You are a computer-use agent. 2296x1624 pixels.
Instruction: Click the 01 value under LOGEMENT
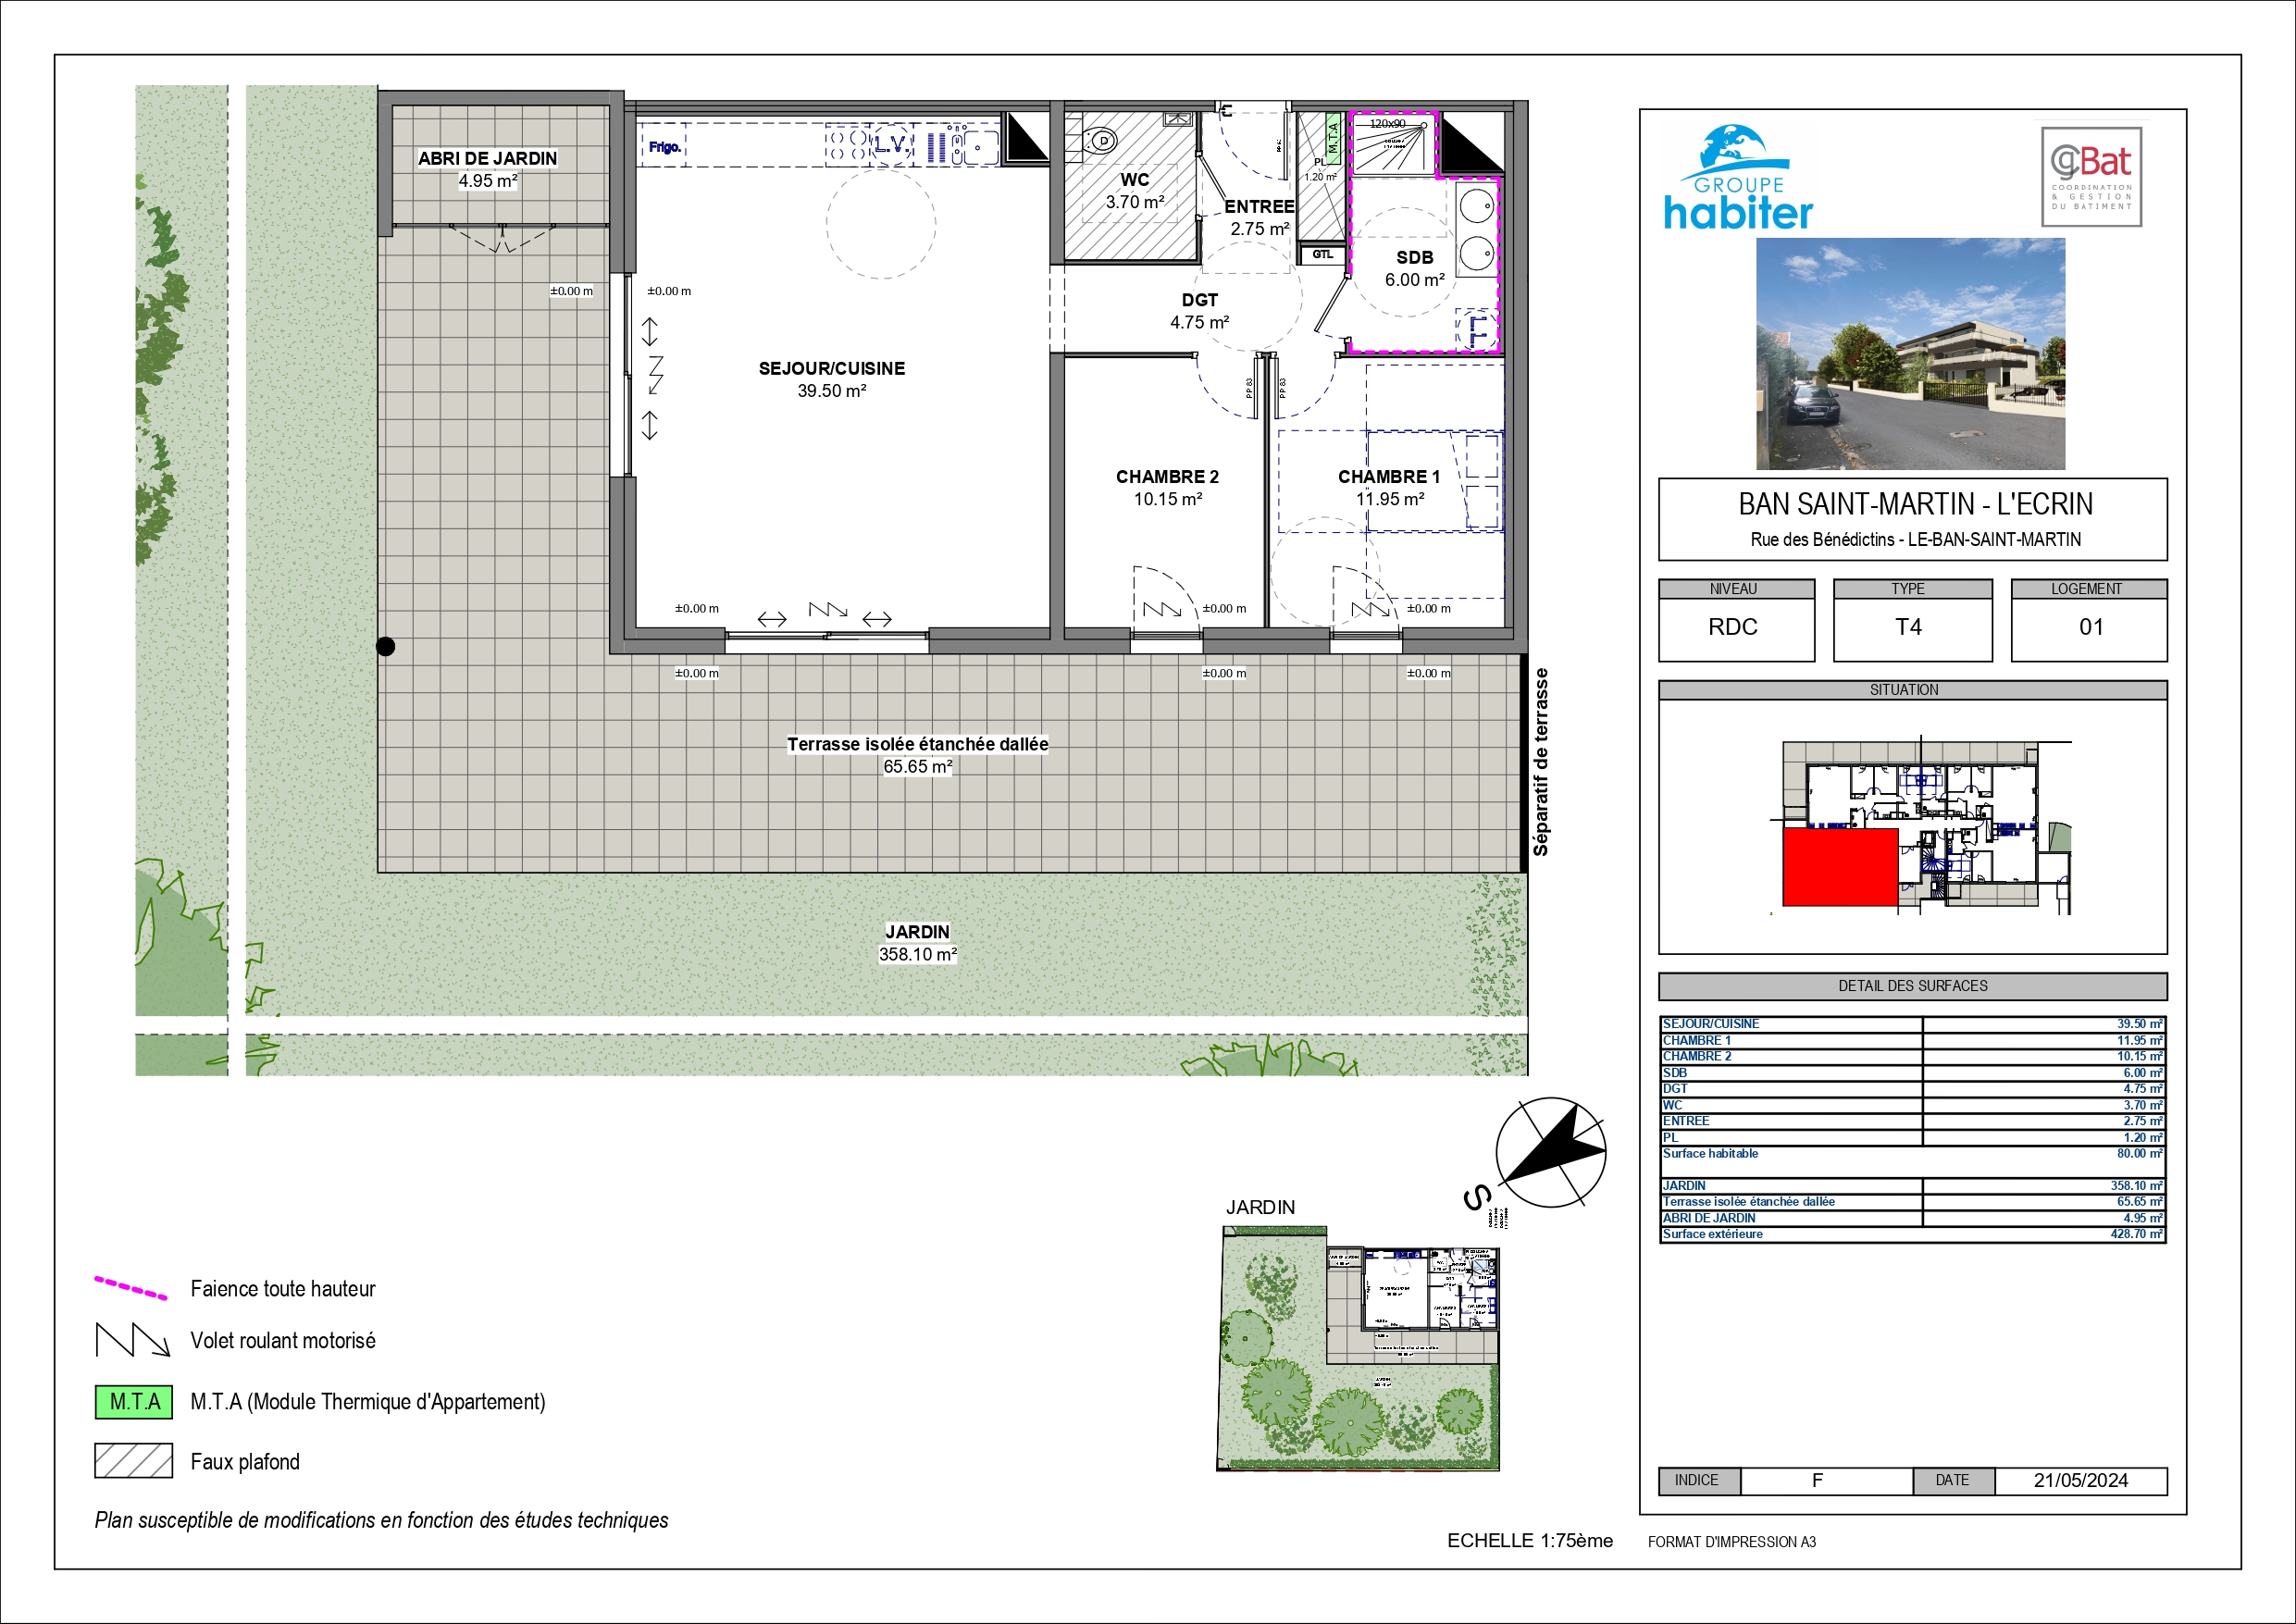click(x=2091, y=627)
